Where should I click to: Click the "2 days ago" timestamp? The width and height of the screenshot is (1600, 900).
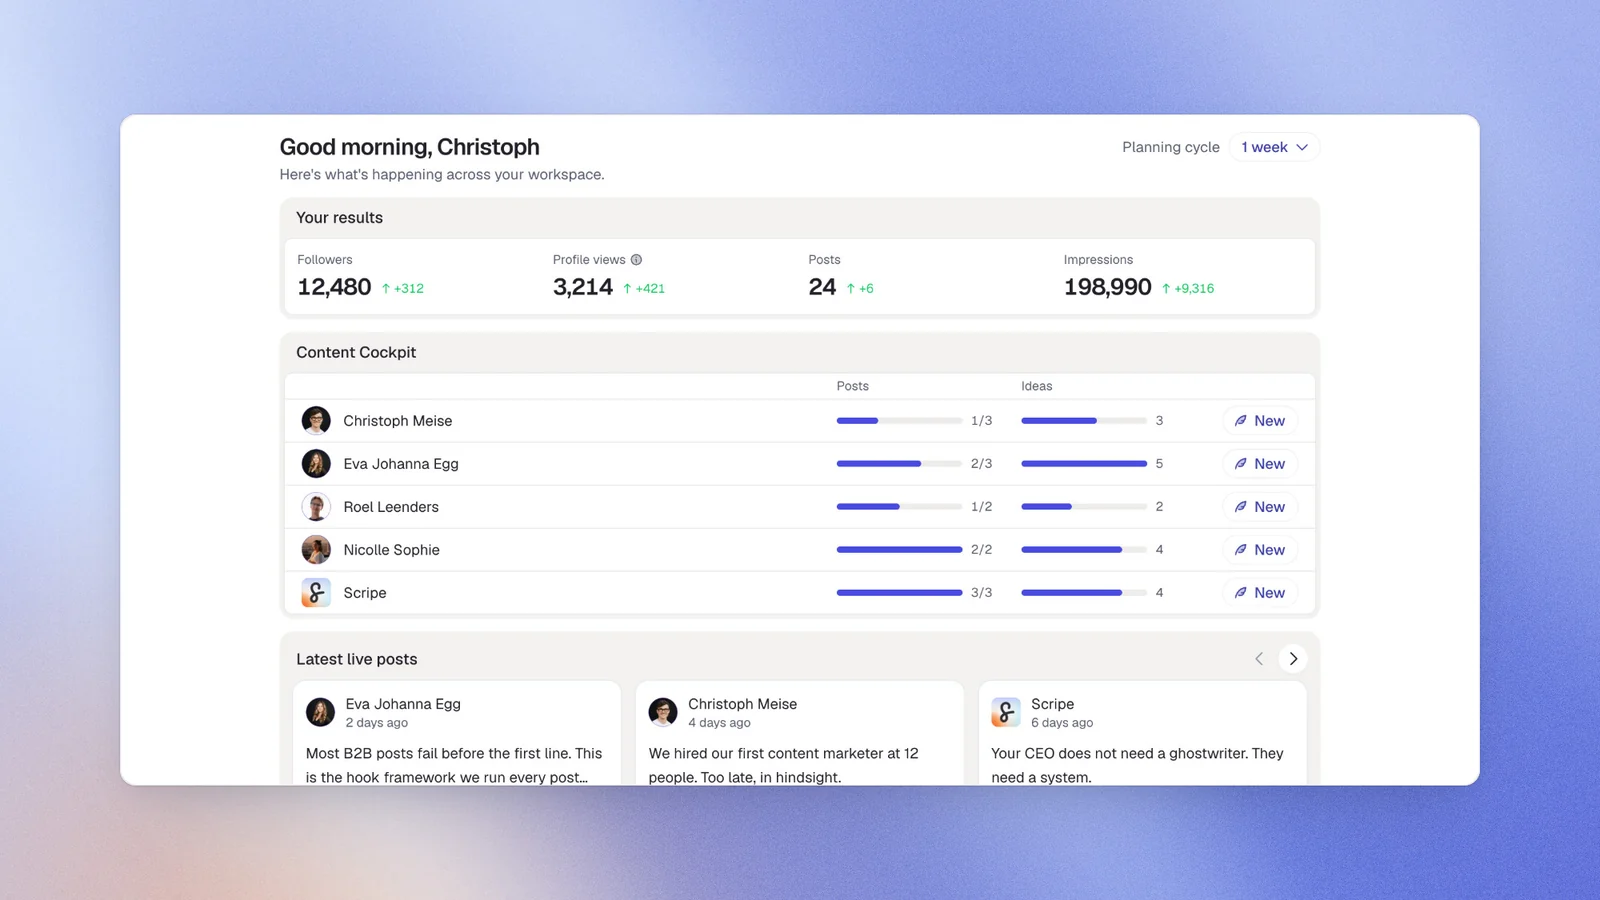point(377,723)
